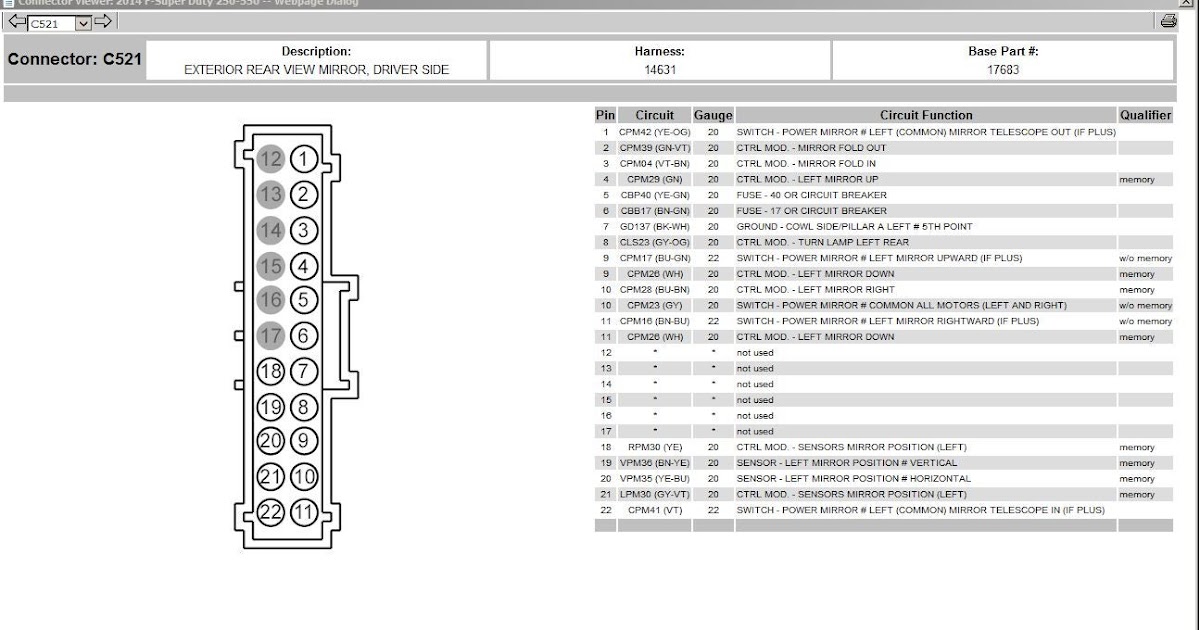Viewport: 1200px width, 630px height.
Task: Click the 'Connector: C521' heading
Action: (75, 60)
